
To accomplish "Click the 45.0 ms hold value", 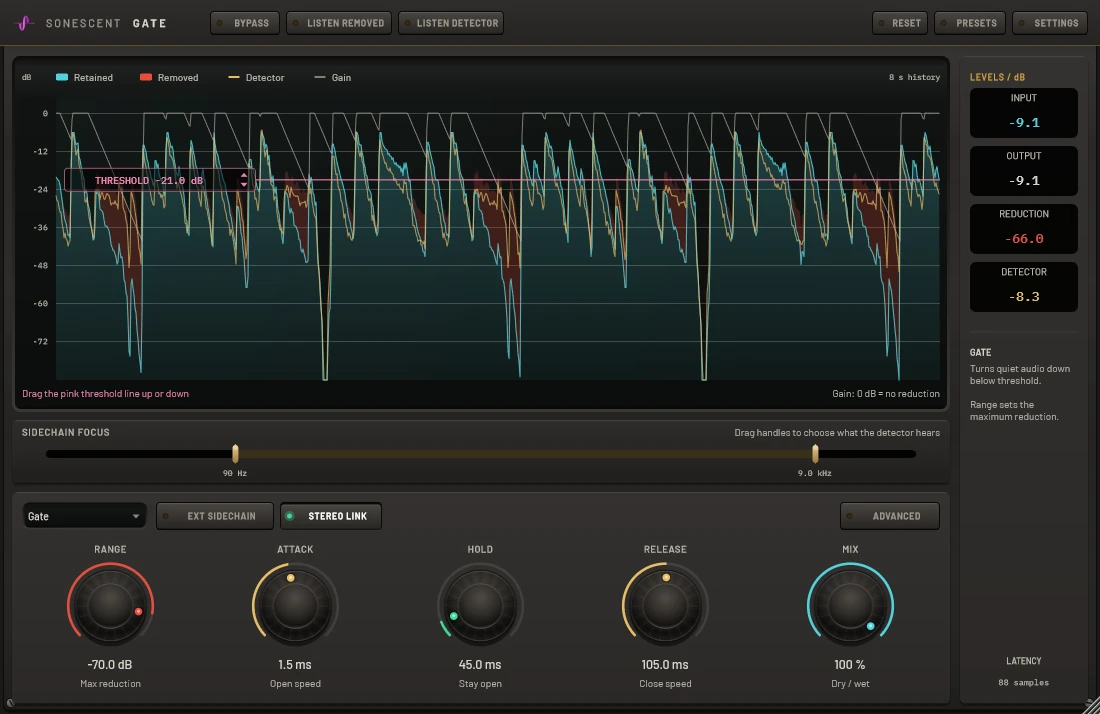I will [481, 664].
